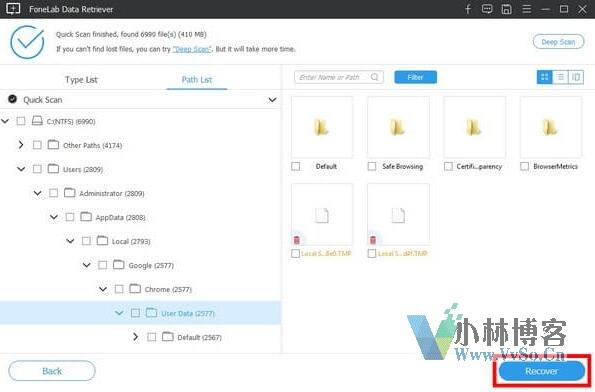
Task: Click the User Data folder icon
Action: [x=151, y=313]
